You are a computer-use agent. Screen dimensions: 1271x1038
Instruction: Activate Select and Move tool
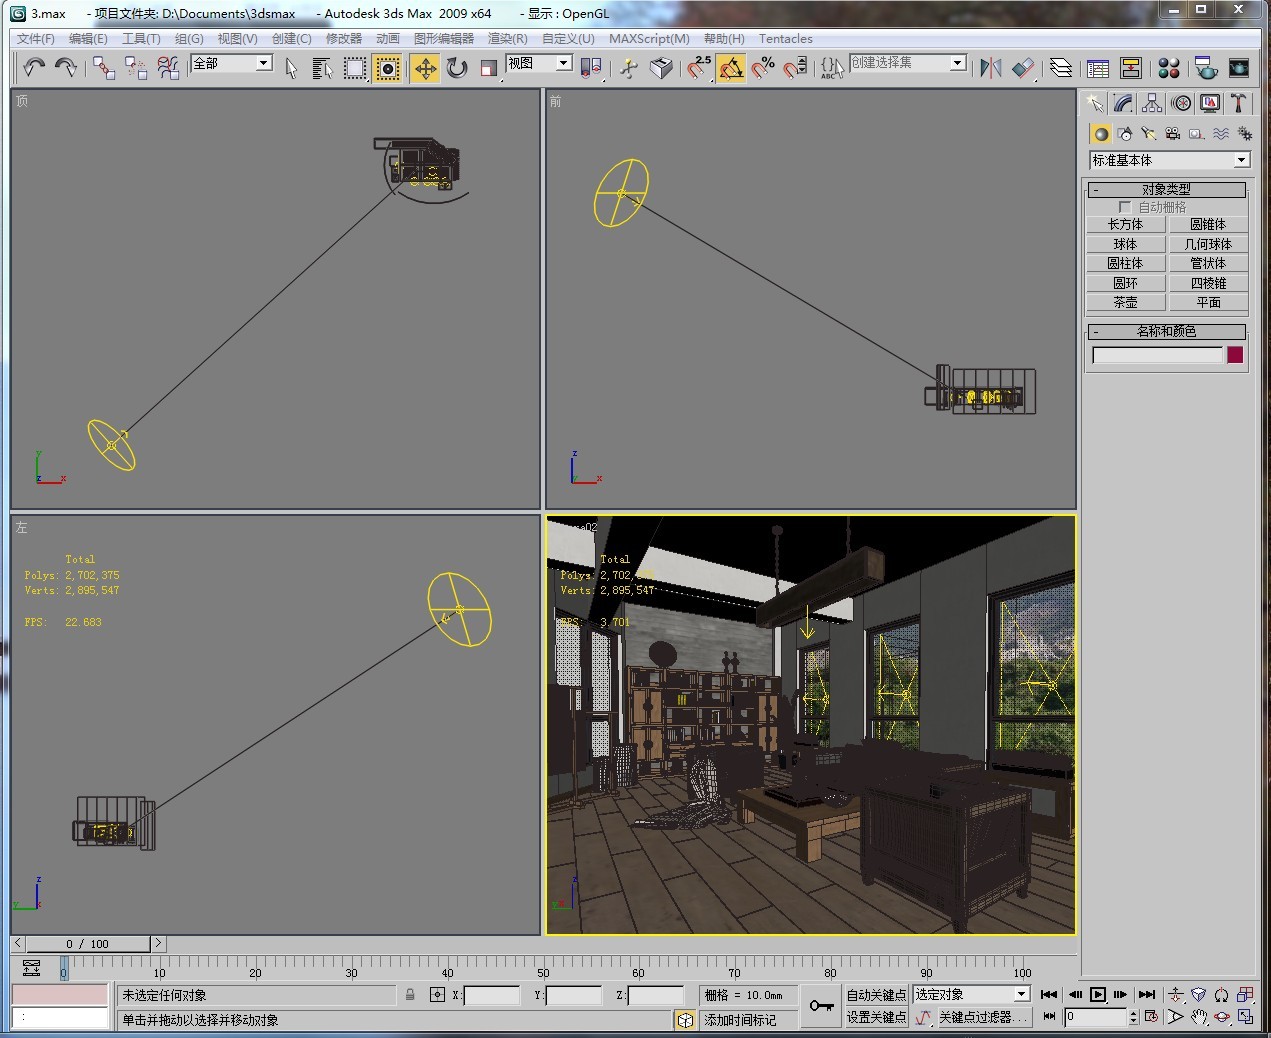tap(425, 67)
